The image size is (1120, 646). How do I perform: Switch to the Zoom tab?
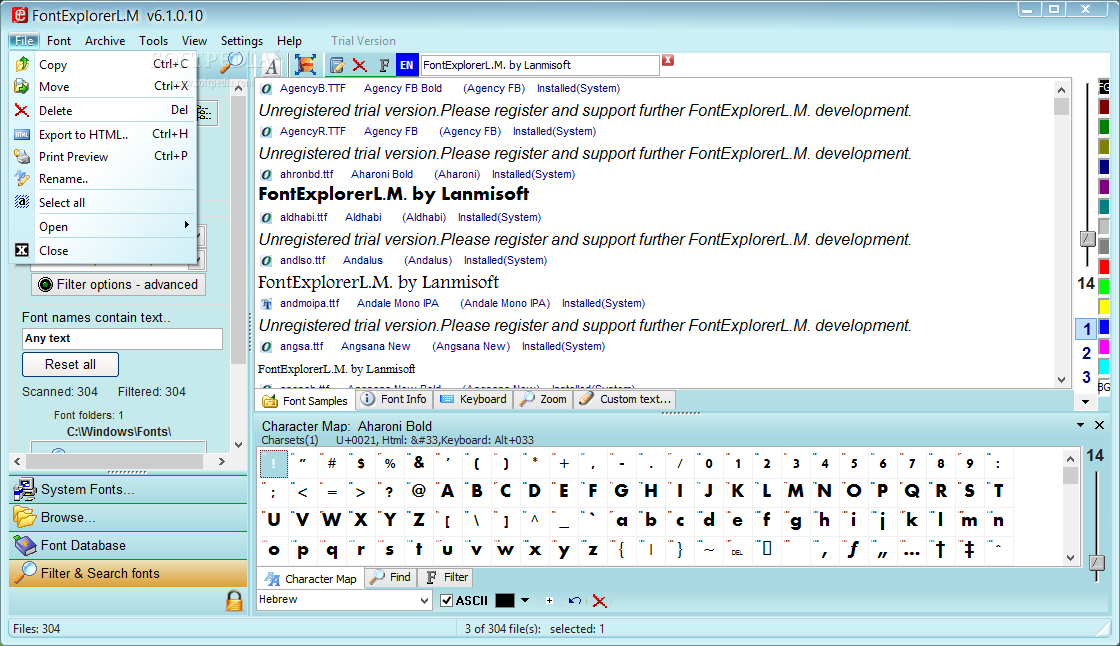(x=544, y=399)
